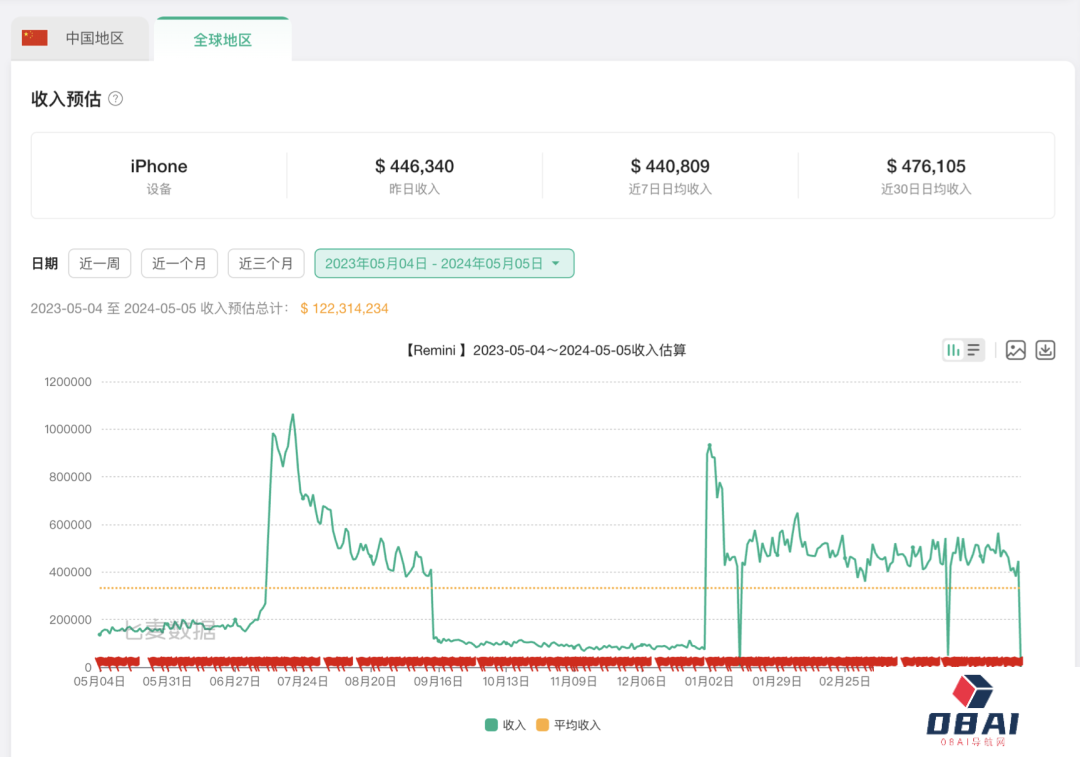Click the chart title 【Remini】收入估算
This screenshot has width=1080, height=757.
point(544,350)
